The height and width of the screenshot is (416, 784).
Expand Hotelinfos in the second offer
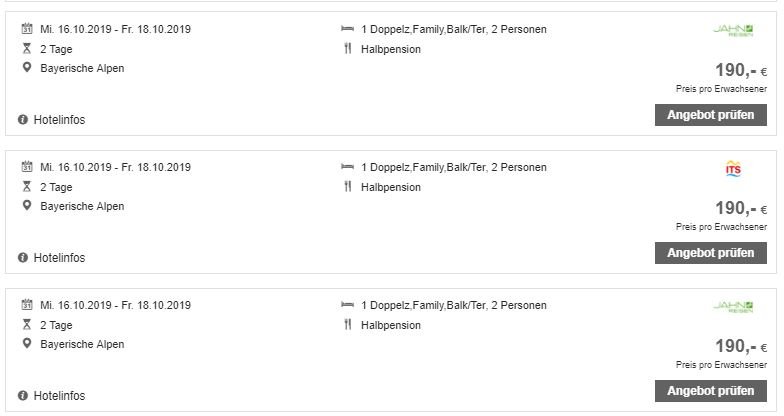(58, 258)
